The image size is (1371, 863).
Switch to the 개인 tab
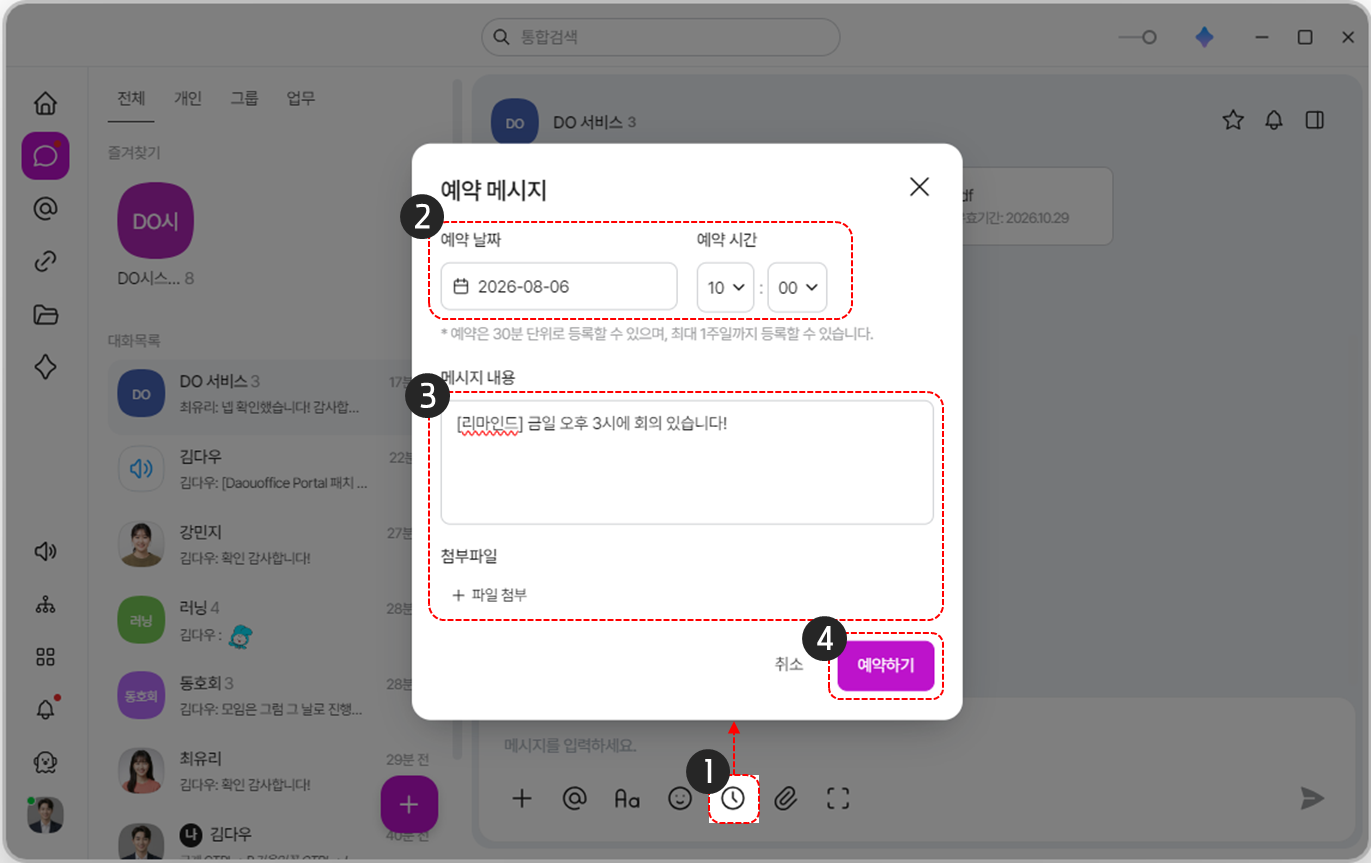point(188,98)
